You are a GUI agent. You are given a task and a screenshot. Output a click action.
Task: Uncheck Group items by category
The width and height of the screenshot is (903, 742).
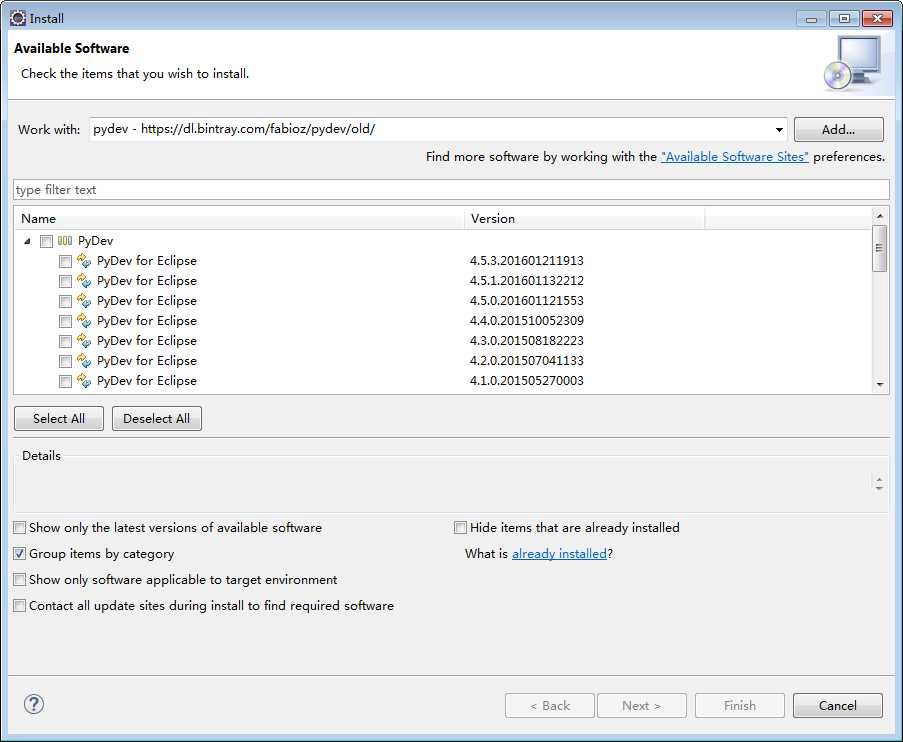(x=20, y=554)
